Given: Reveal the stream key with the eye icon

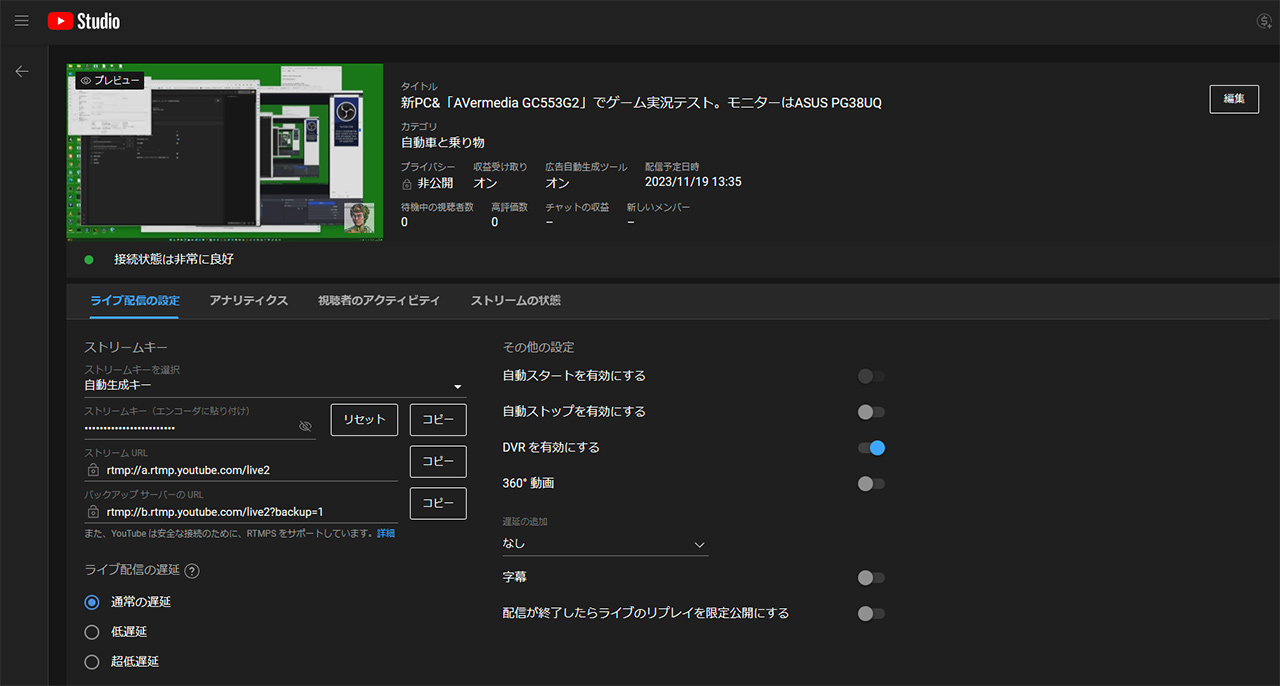Looking at the screenshot, I should tap(306, 427).
